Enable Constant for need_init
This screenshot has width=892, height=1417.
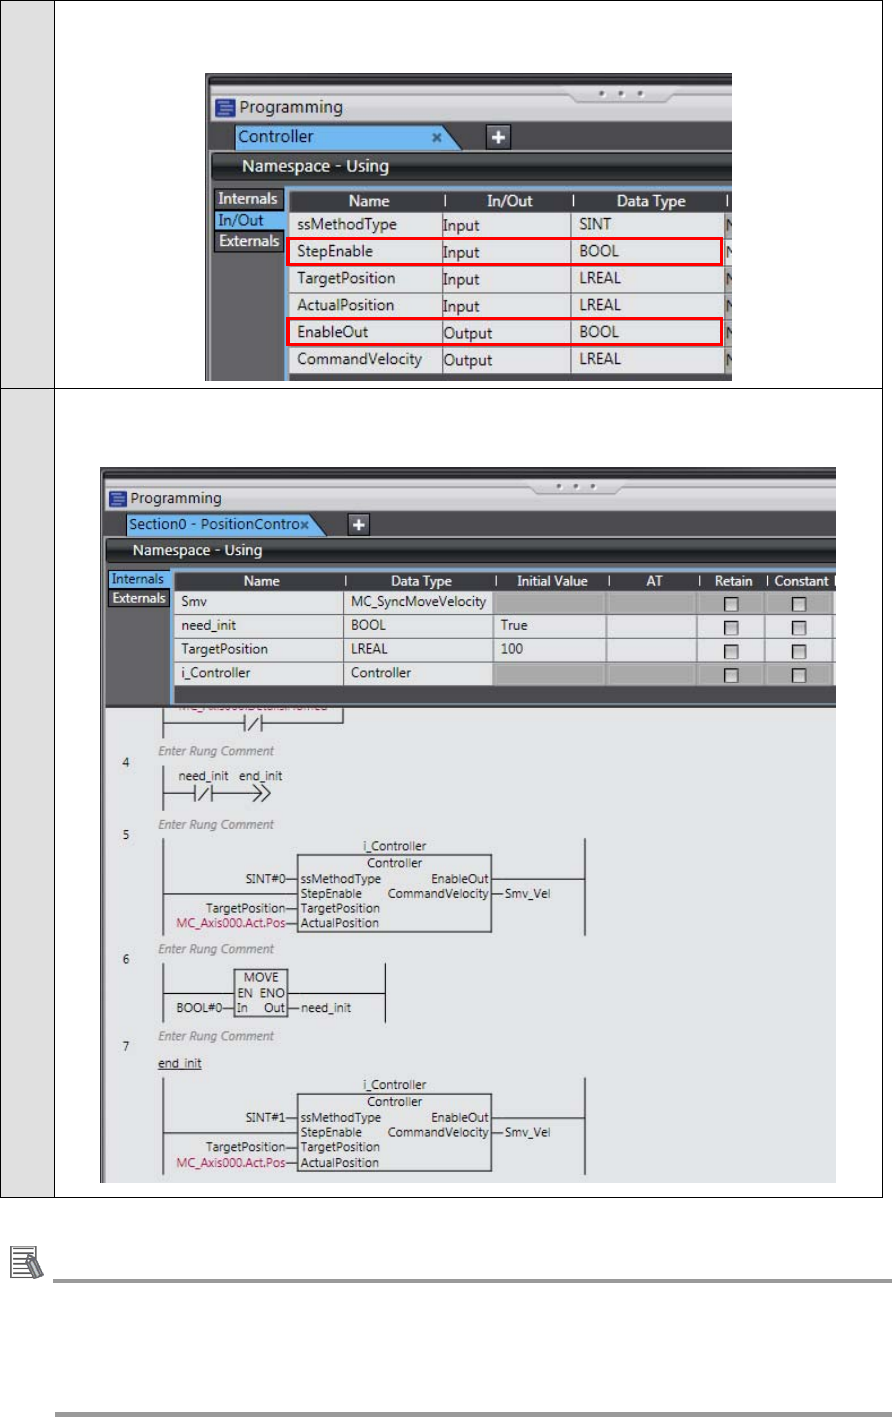coord(800,627)
